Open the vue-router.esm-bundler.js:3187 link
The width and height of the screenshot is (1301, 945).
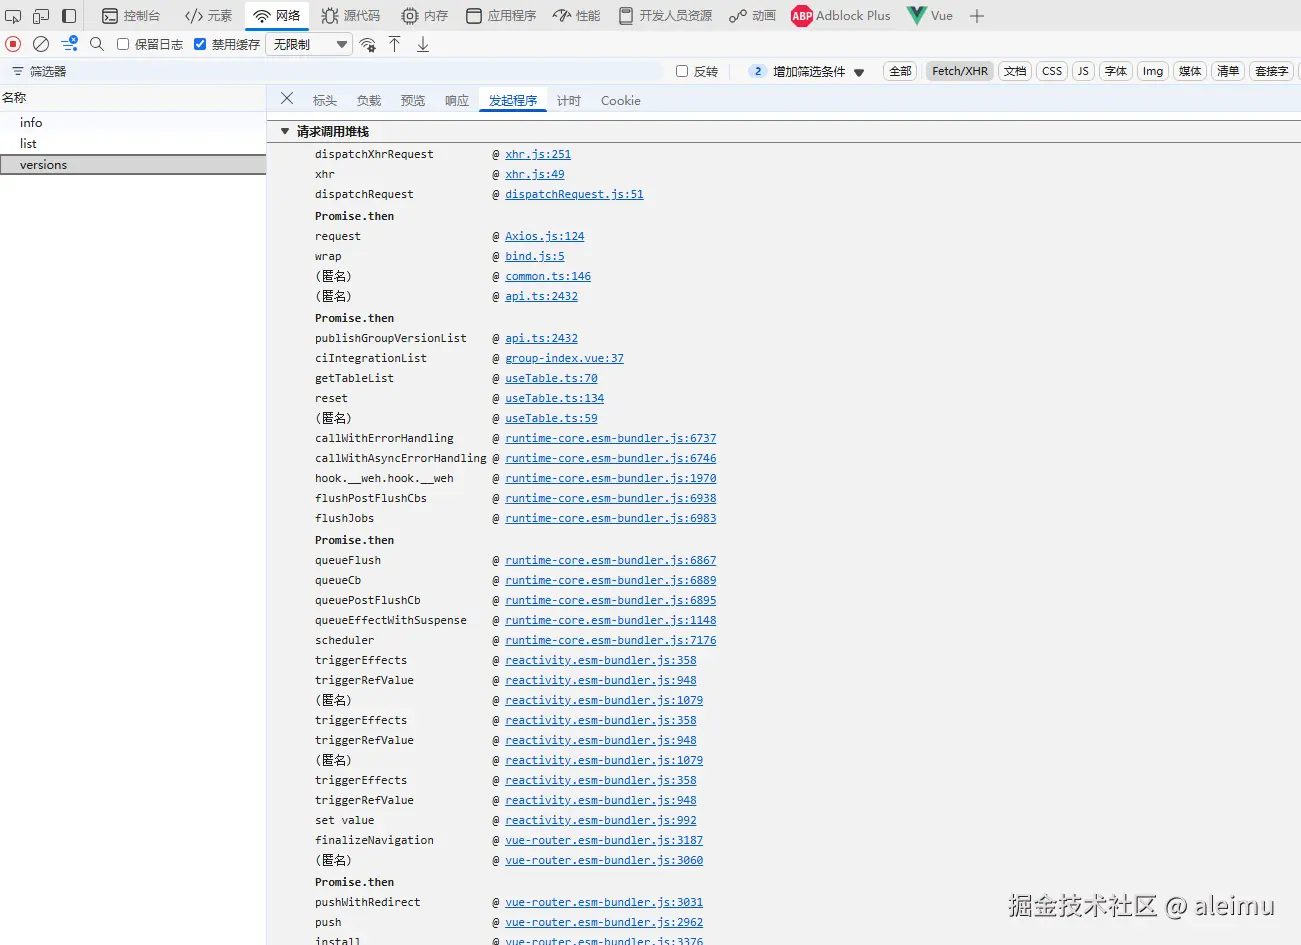pos(604,840)
